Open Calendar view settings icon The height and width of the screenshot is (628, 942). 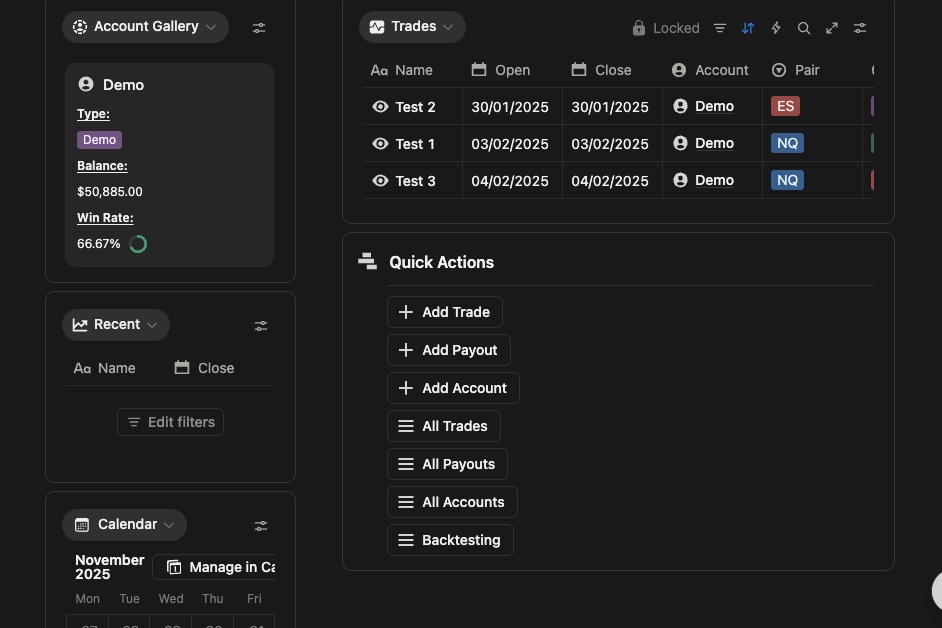click(x=261, y=526)
